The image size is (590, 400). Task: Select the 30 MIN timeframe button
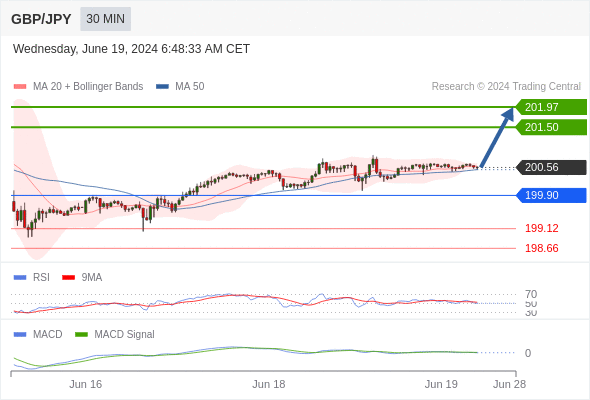105,19
